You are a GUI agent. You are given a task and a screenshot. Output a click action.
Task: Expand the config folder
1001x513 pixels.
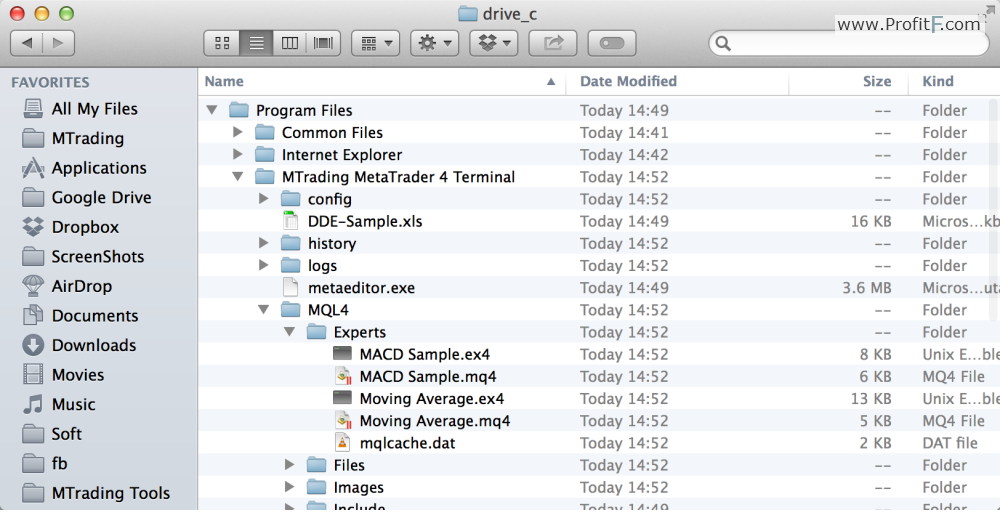[x=264, y=199]
